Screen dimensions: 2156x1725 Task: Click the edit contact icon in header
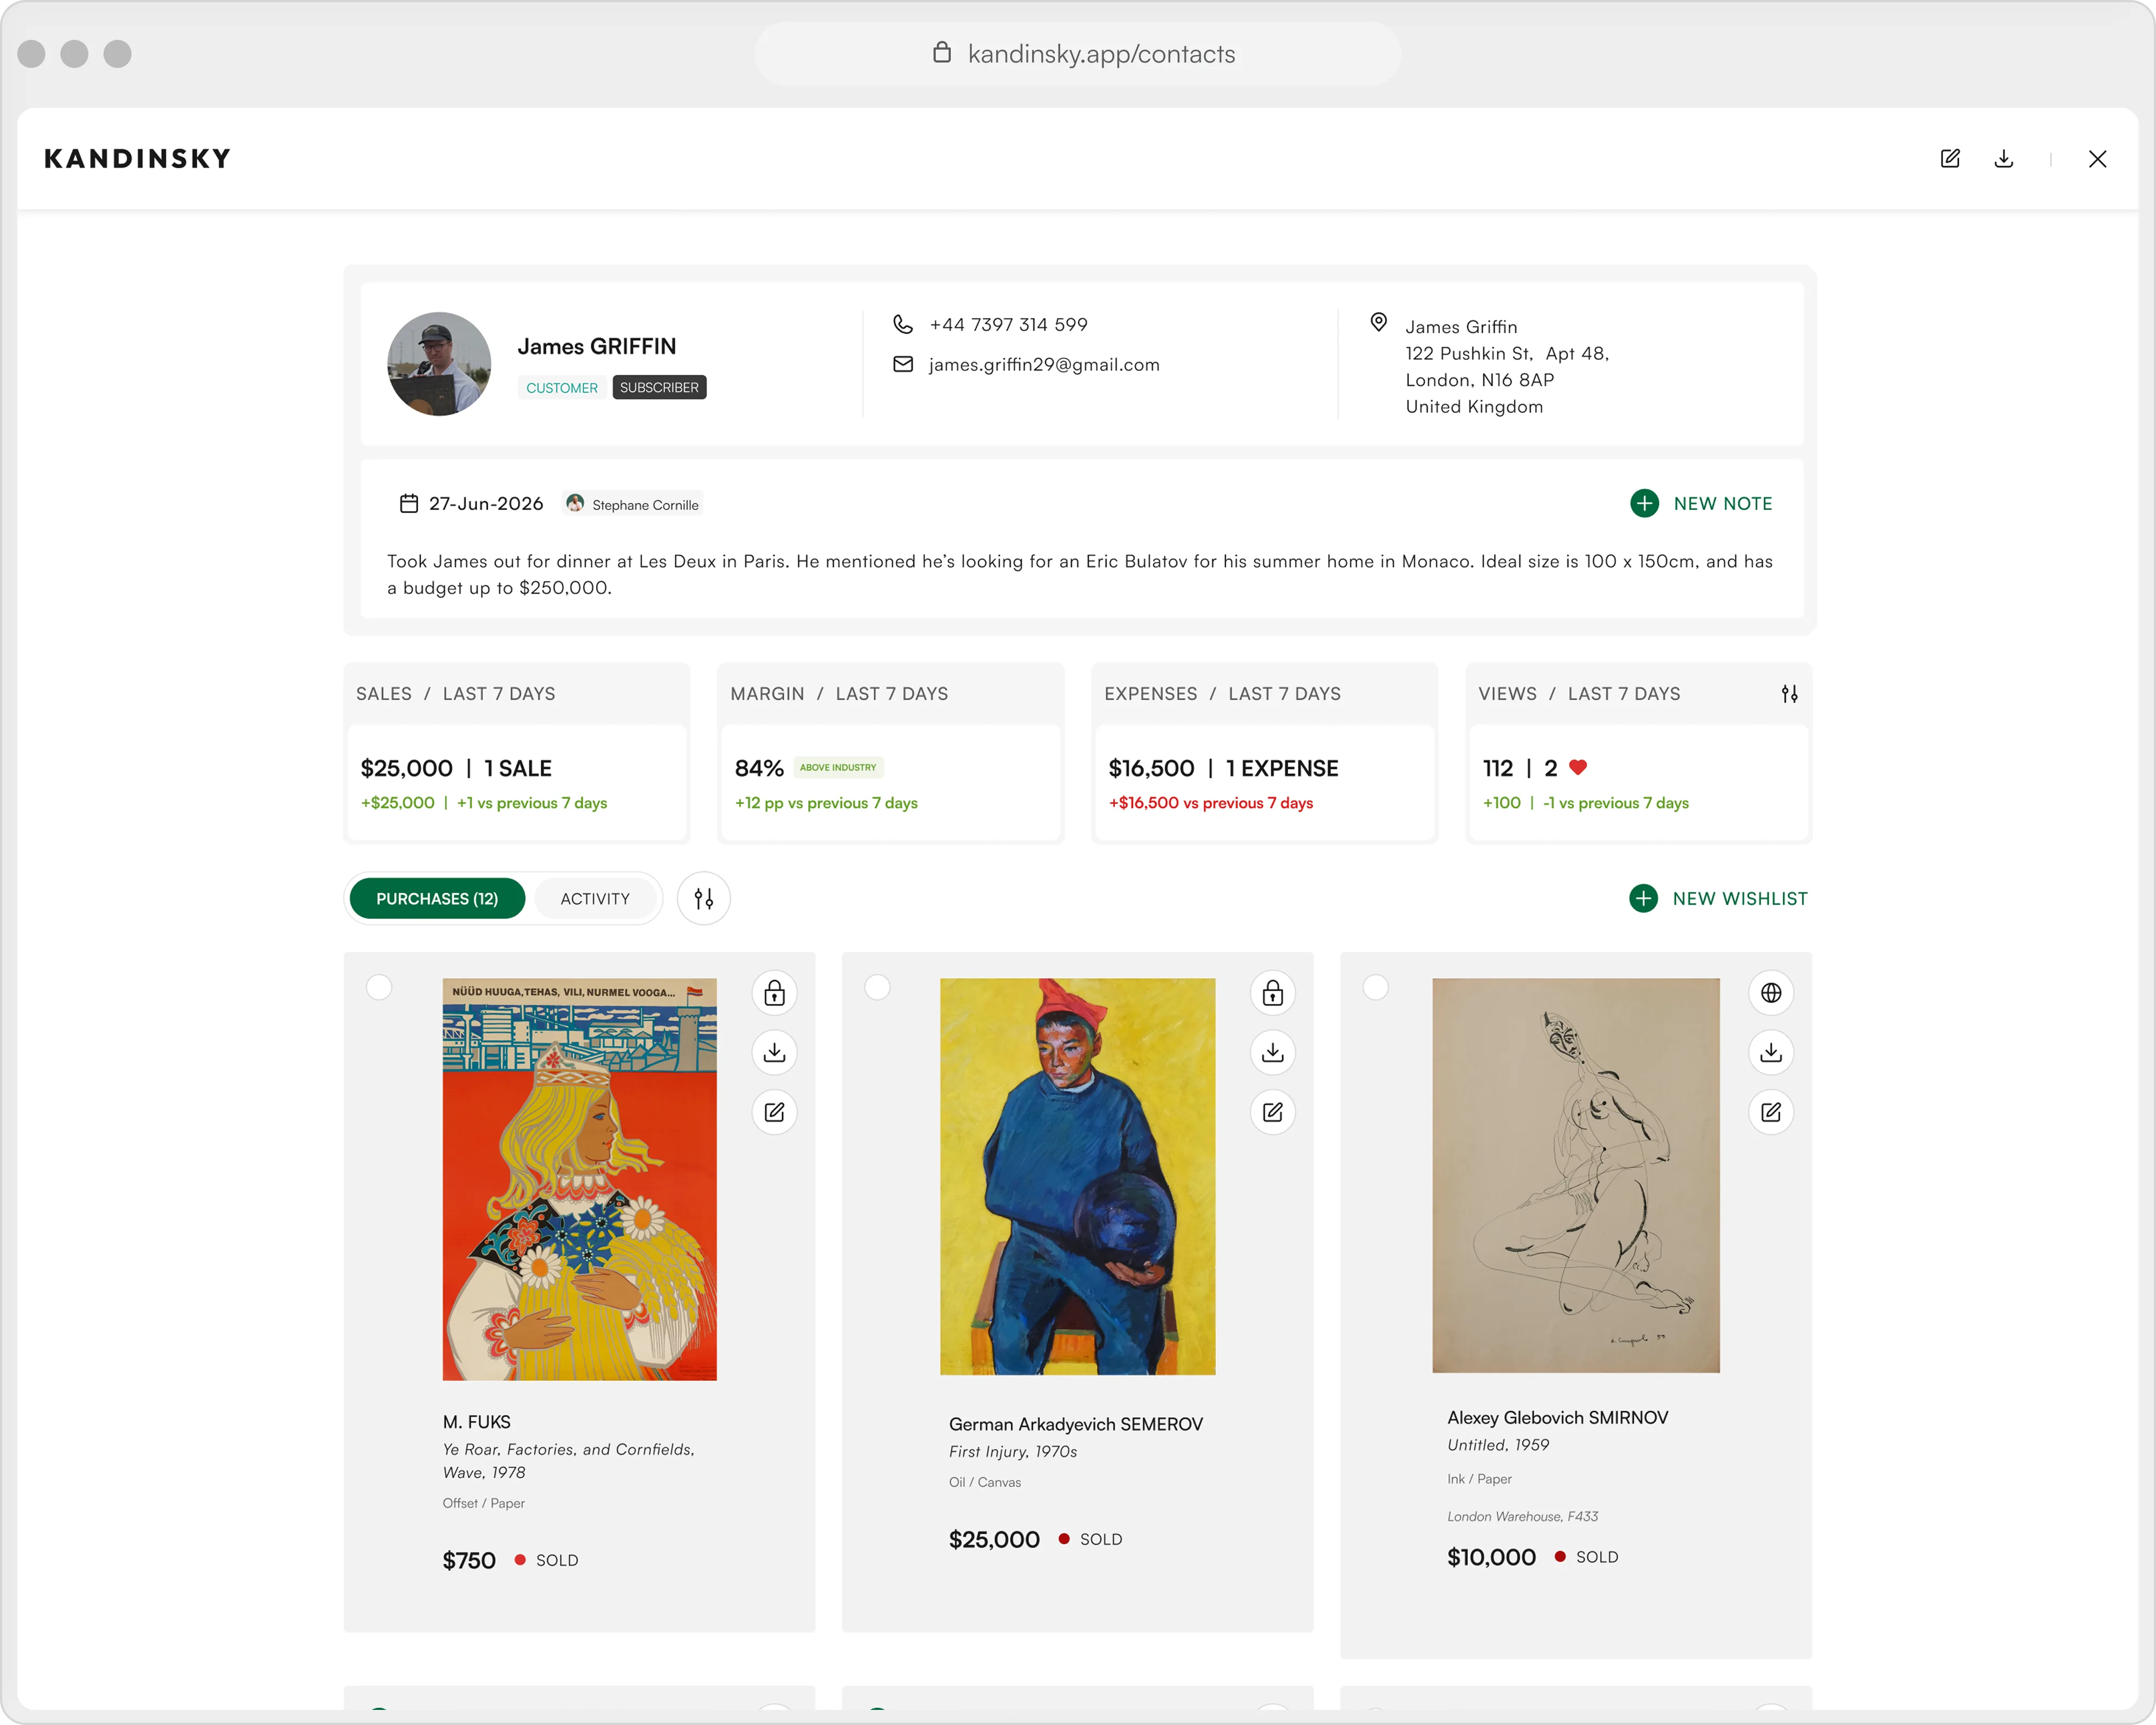pos(1950,159)
